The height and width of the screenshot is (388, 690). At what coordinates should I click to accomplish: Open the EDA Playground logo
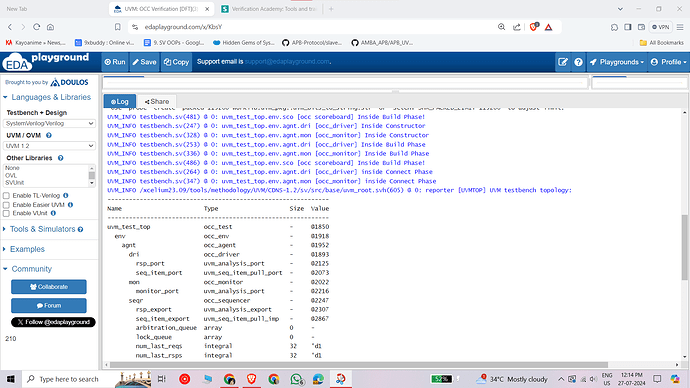point(45,62)
